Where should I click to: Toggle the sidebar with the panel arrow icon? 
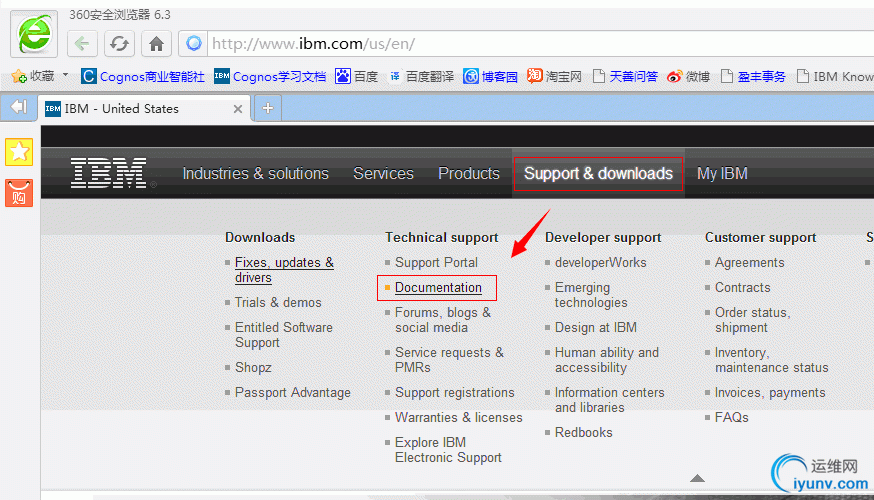(x=18, y=106)
